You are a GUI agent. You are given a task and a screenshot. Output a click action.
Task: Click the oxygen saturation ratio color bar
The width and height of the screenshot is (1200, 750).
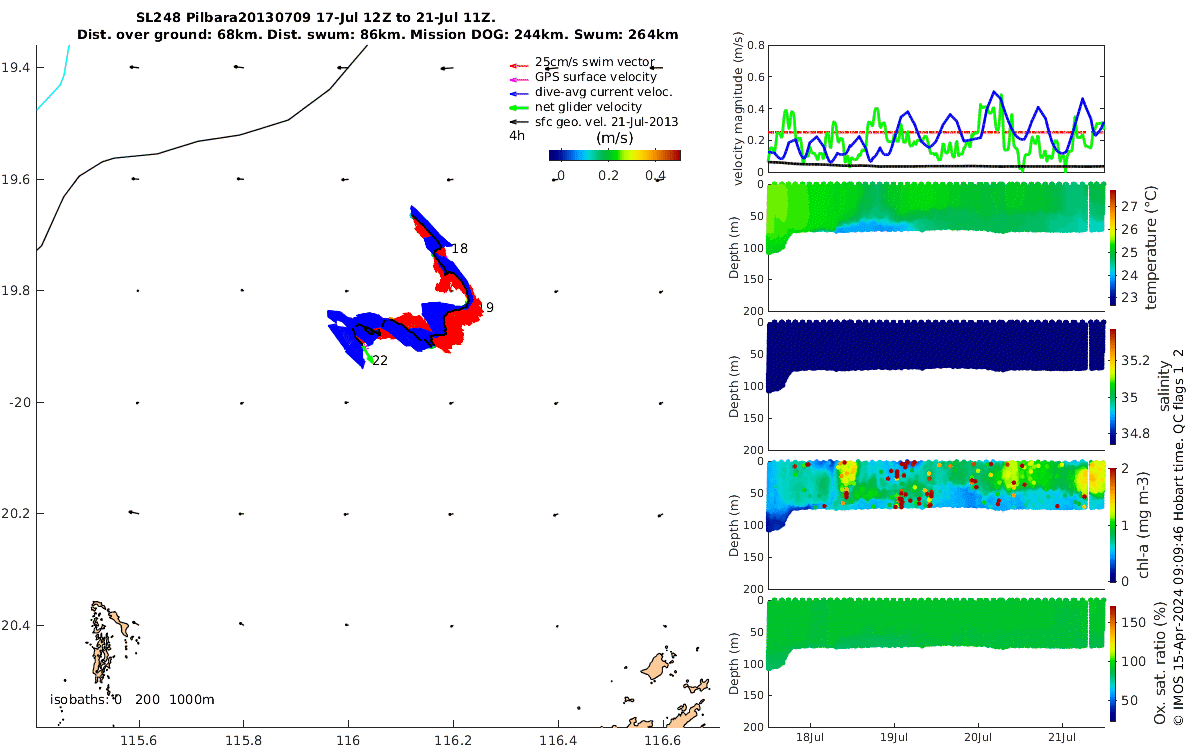(1113, 662)
